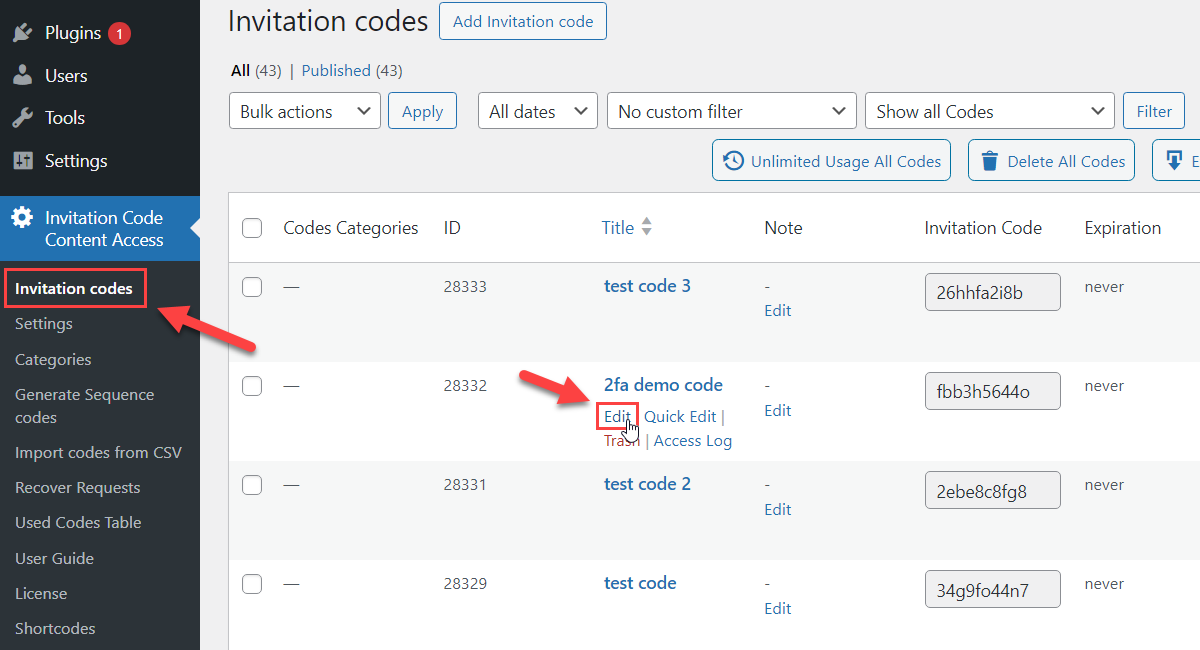1200x650 pixels.
Task: Click the Users person icon in sidebar
Action: 22,76
